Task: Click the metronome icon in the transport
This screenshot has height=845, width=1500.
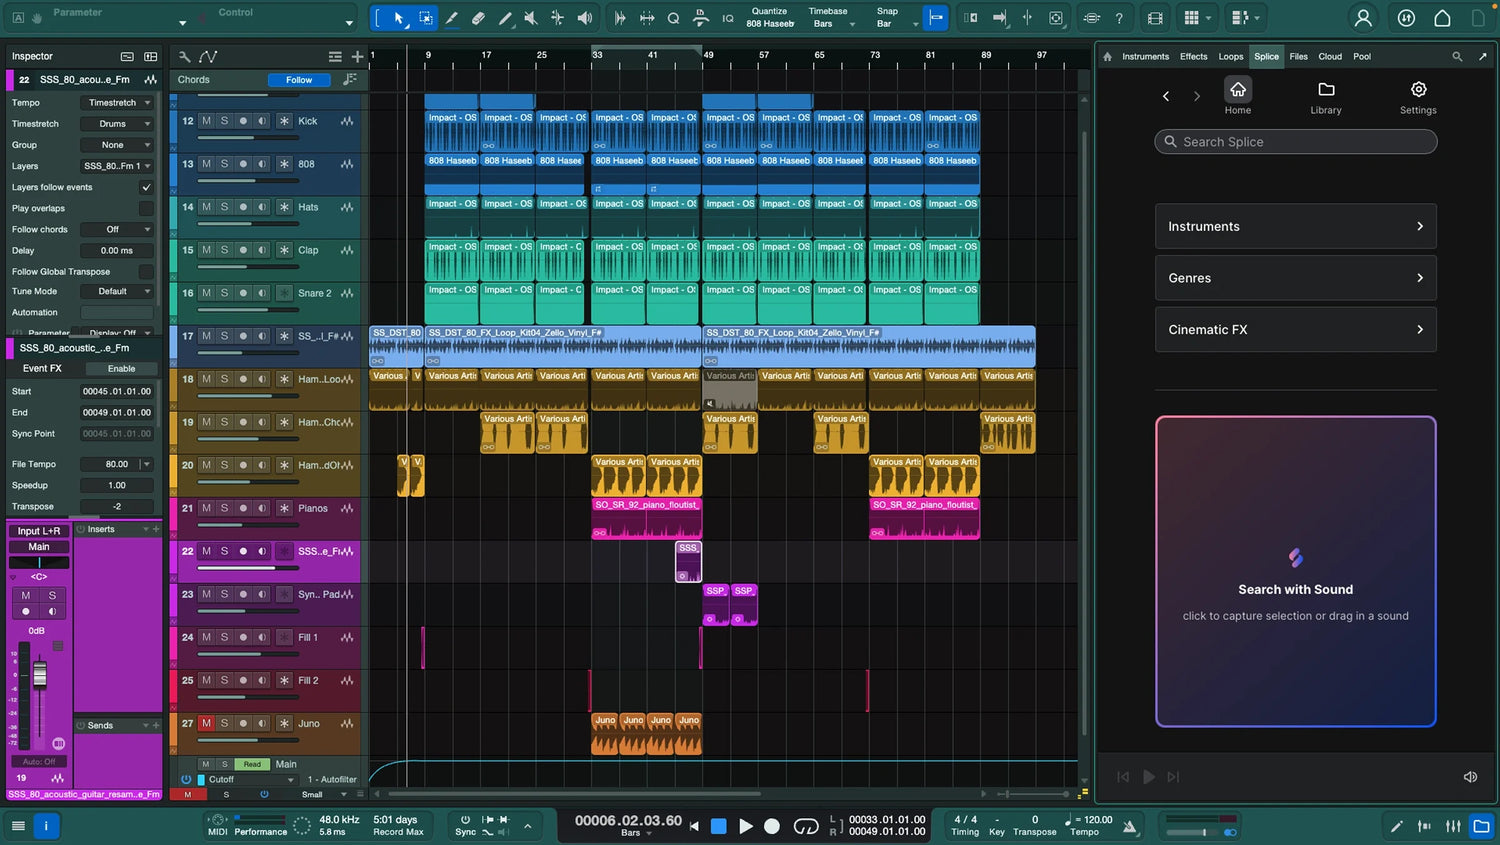Action: coord(1129,826)
